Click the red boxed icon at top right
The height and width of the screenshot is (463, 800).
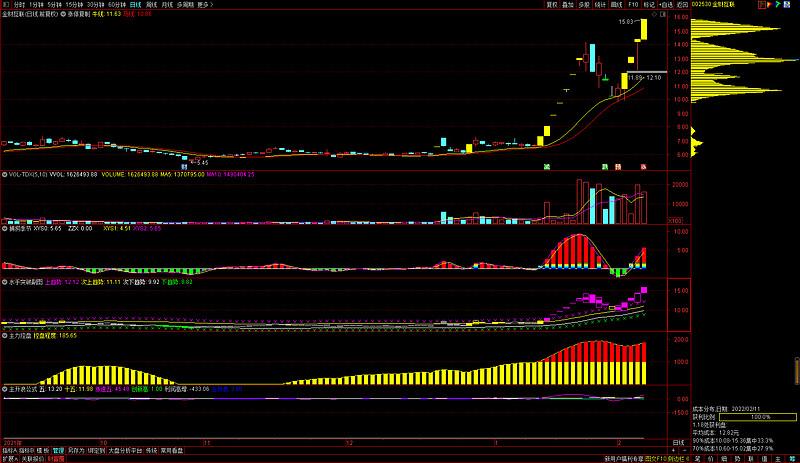click(x=762, y=4)
